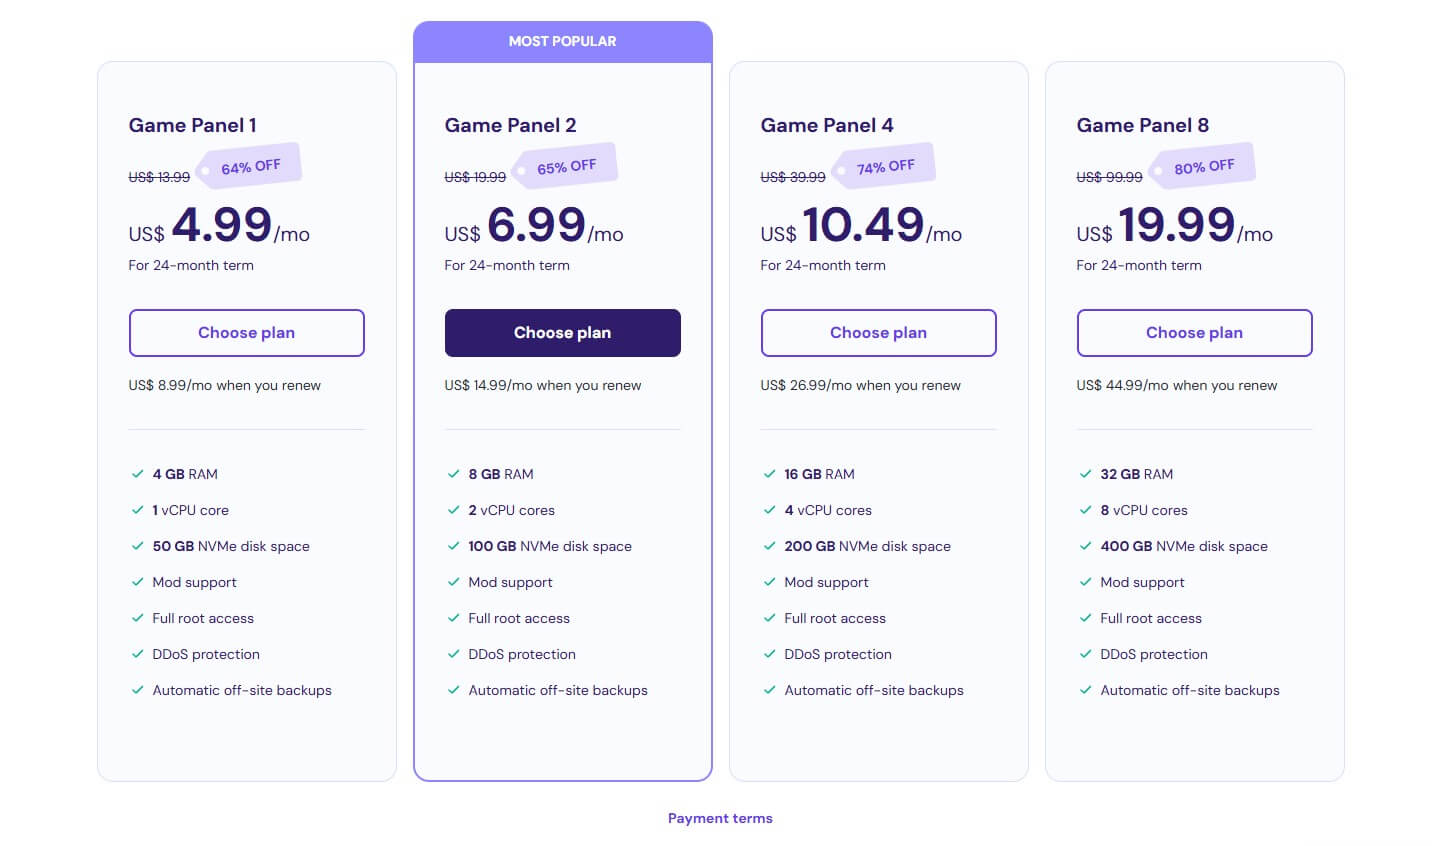
Task: Click the Game Panel 8 title
Action: pos(1142,125)
